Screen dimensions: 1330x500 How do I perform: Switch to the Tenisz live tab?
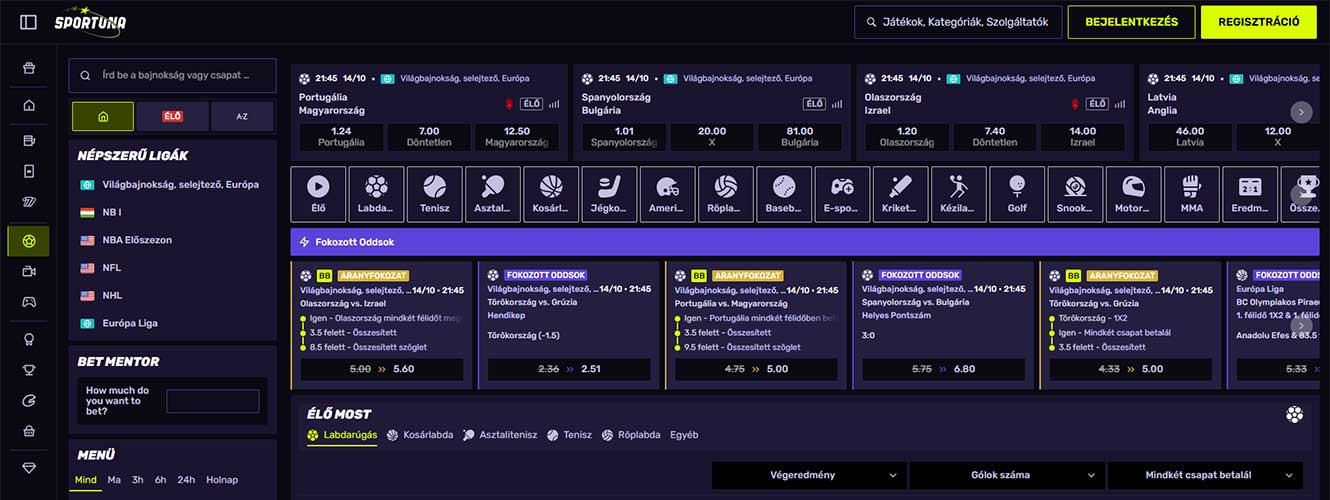coord(570,435)
